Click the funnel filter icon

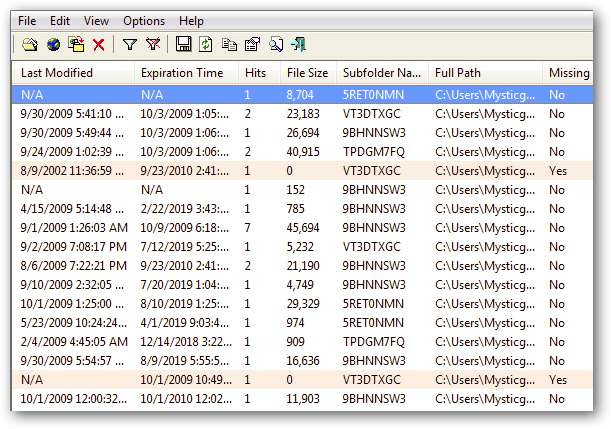(129, 44)
